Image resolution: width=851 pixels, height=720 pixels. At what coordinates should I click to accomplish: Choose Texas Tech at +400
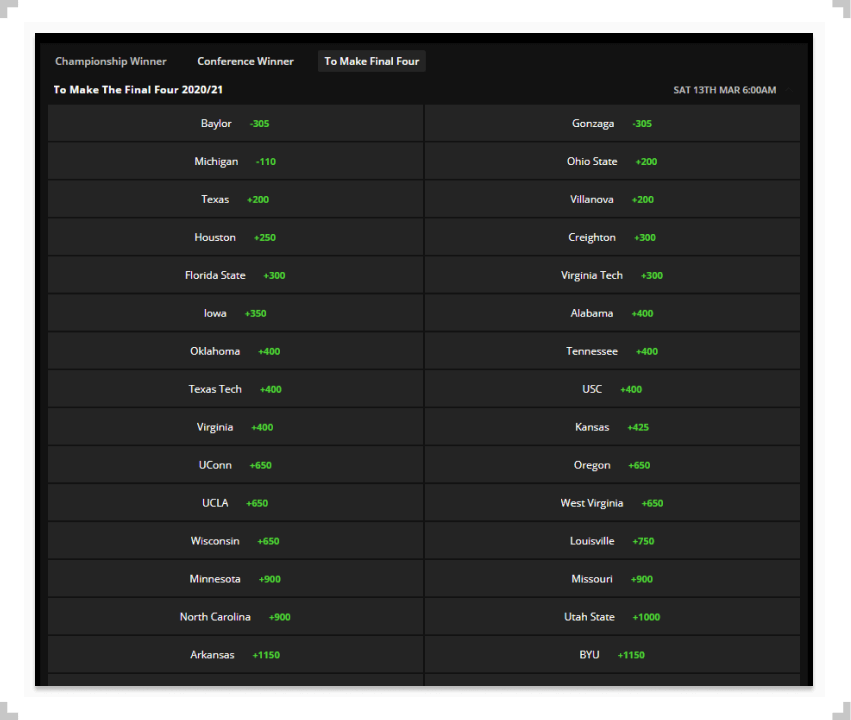(235, 390)
